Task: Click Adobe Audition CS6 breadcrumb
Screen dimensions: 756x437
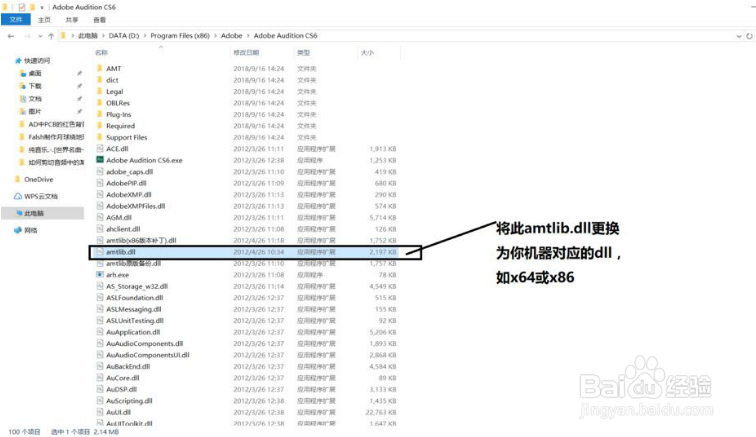Action: [285, 36]
